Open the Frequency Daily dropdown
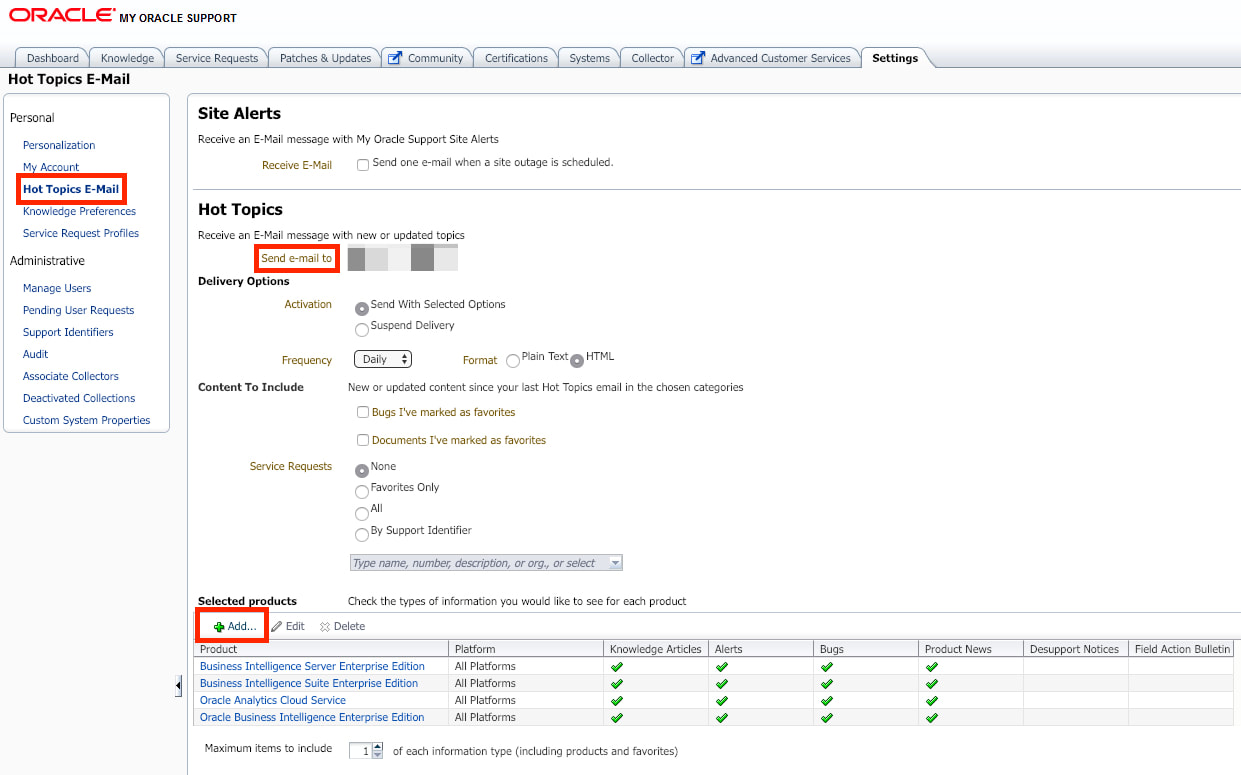1241x775 pixels. coord(383,359)
